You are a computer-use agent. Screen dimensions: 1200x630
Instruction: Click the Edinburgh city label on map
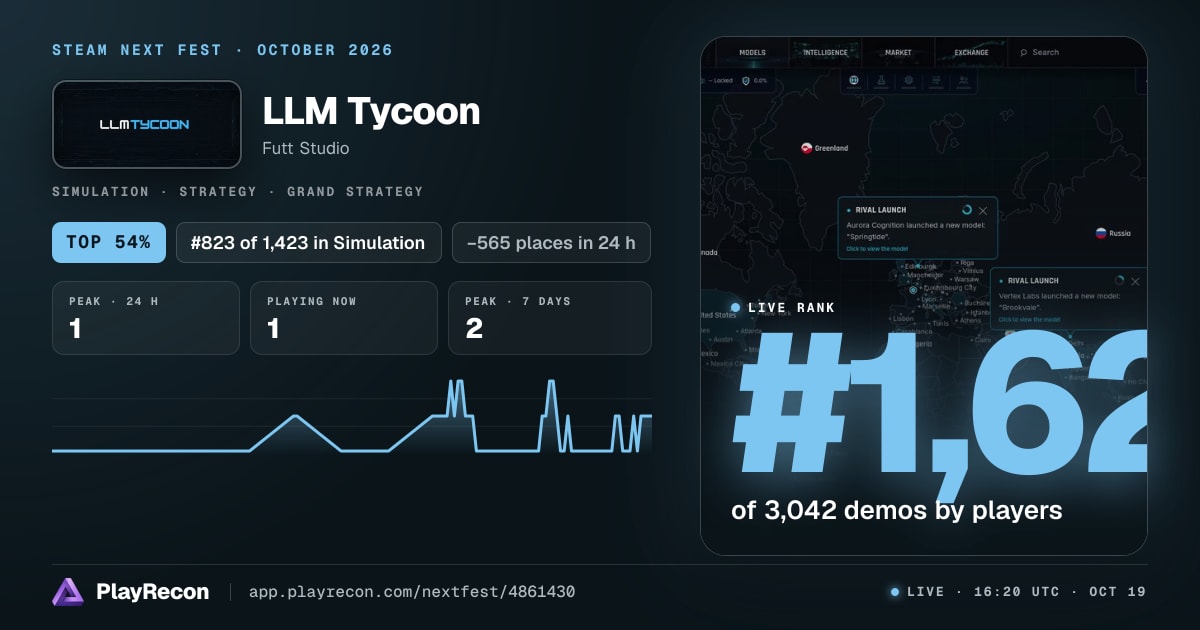pyautogui.click(x=920, y=266)
